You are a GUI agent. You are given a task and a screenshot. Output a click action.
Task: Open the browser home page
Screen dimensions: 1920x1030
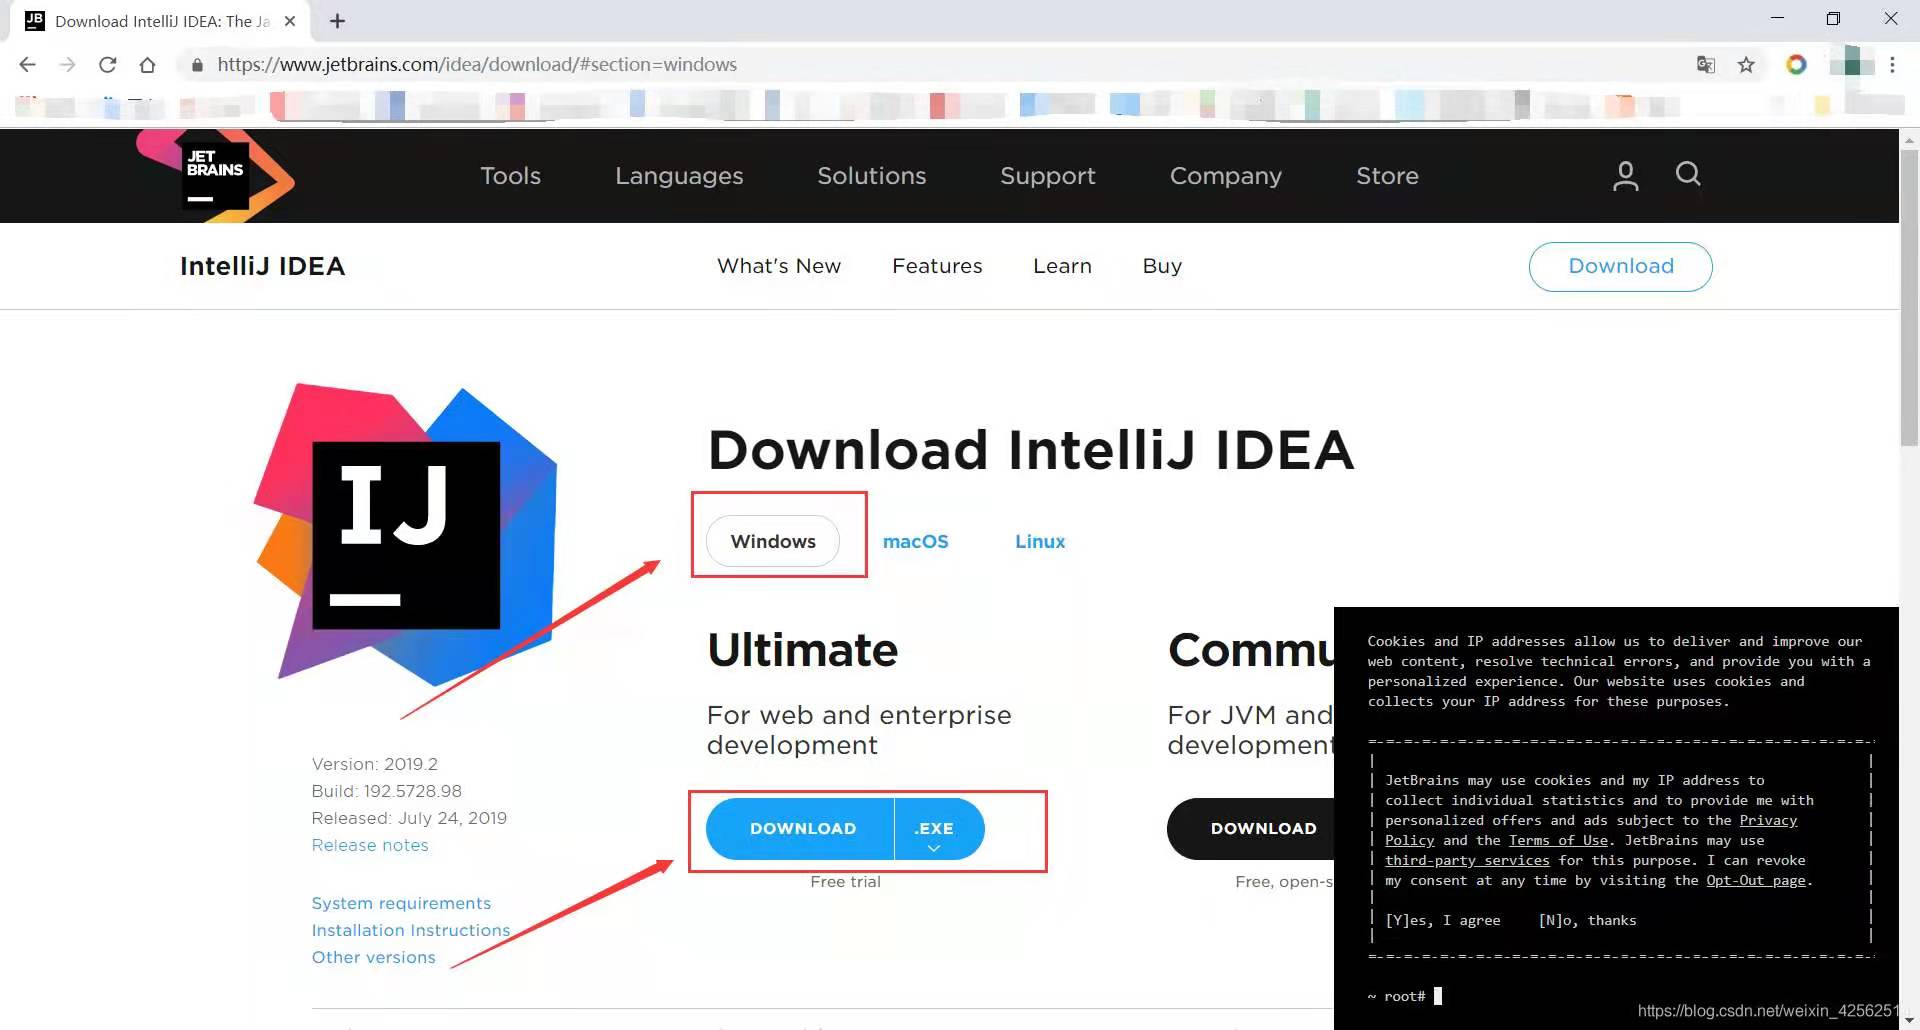coord(147,65)
